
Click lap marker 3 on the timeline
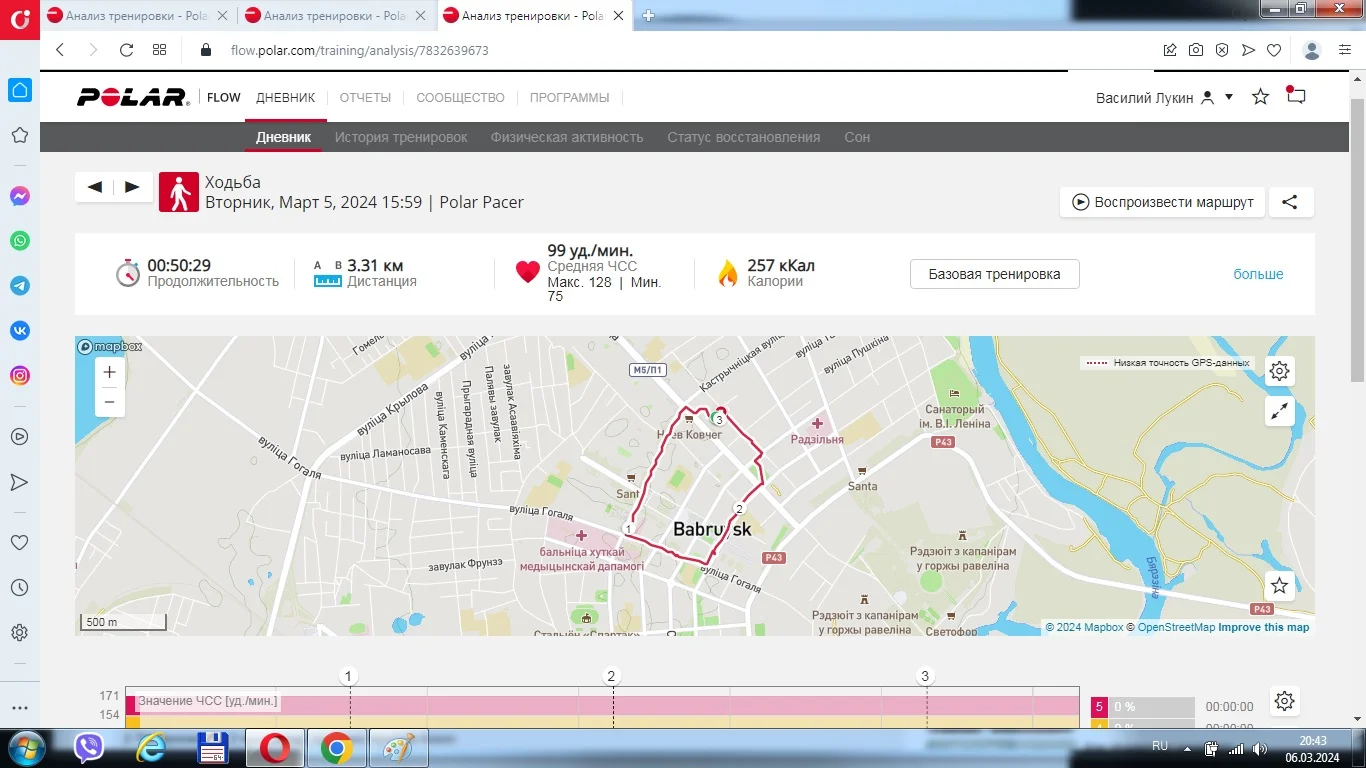pos(925,677)
